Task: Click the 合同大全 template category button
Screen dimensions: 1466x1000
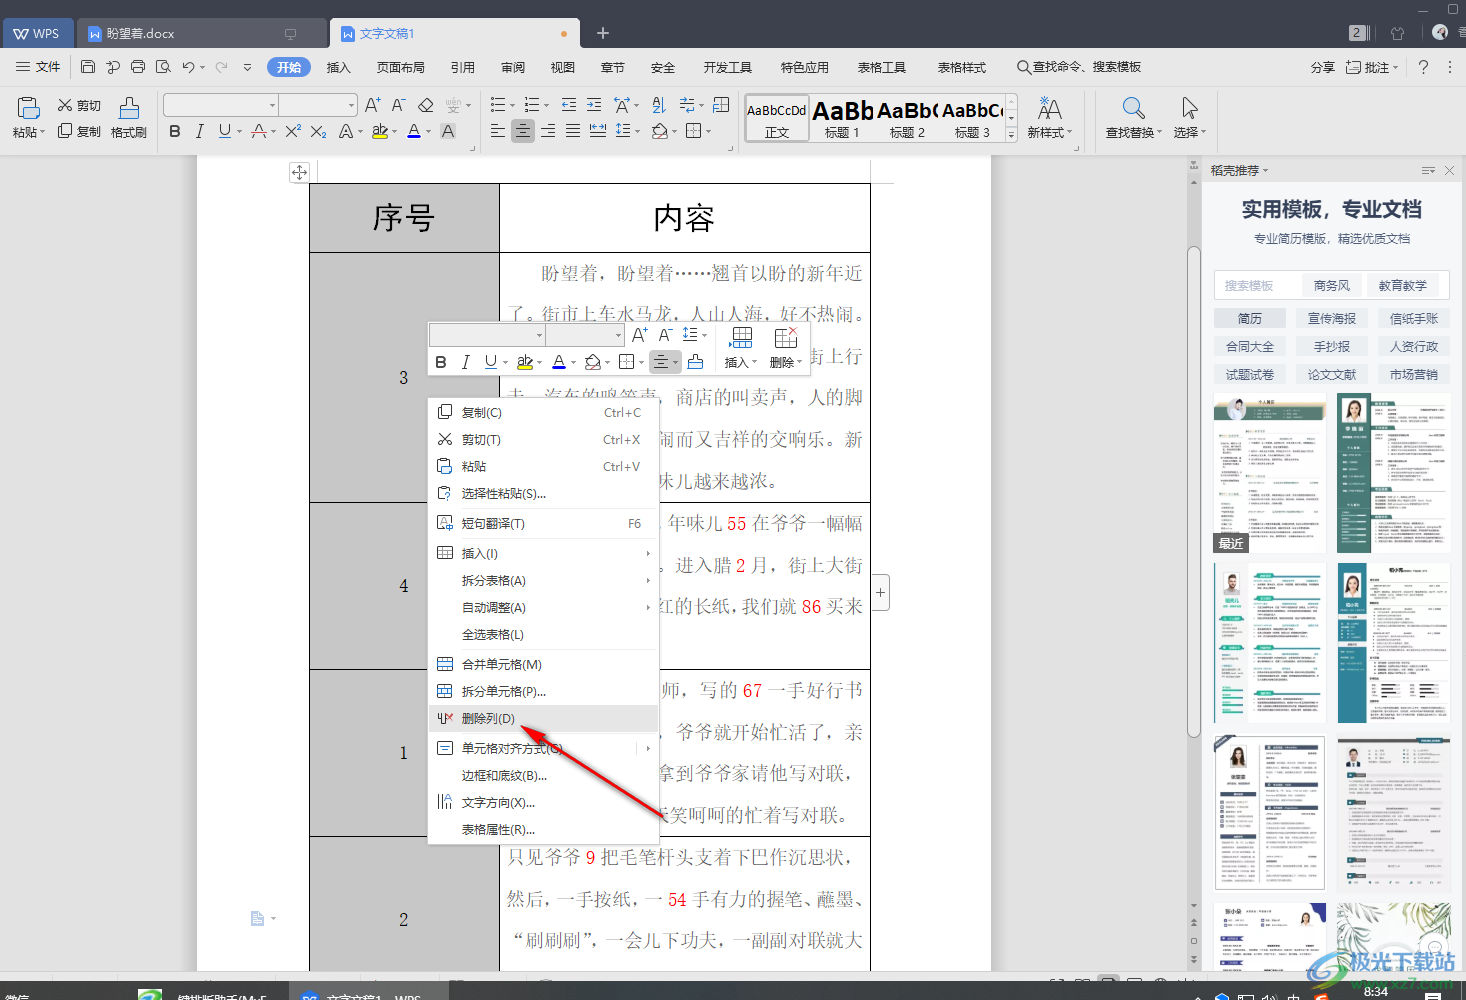Action: pos(1250,346)
